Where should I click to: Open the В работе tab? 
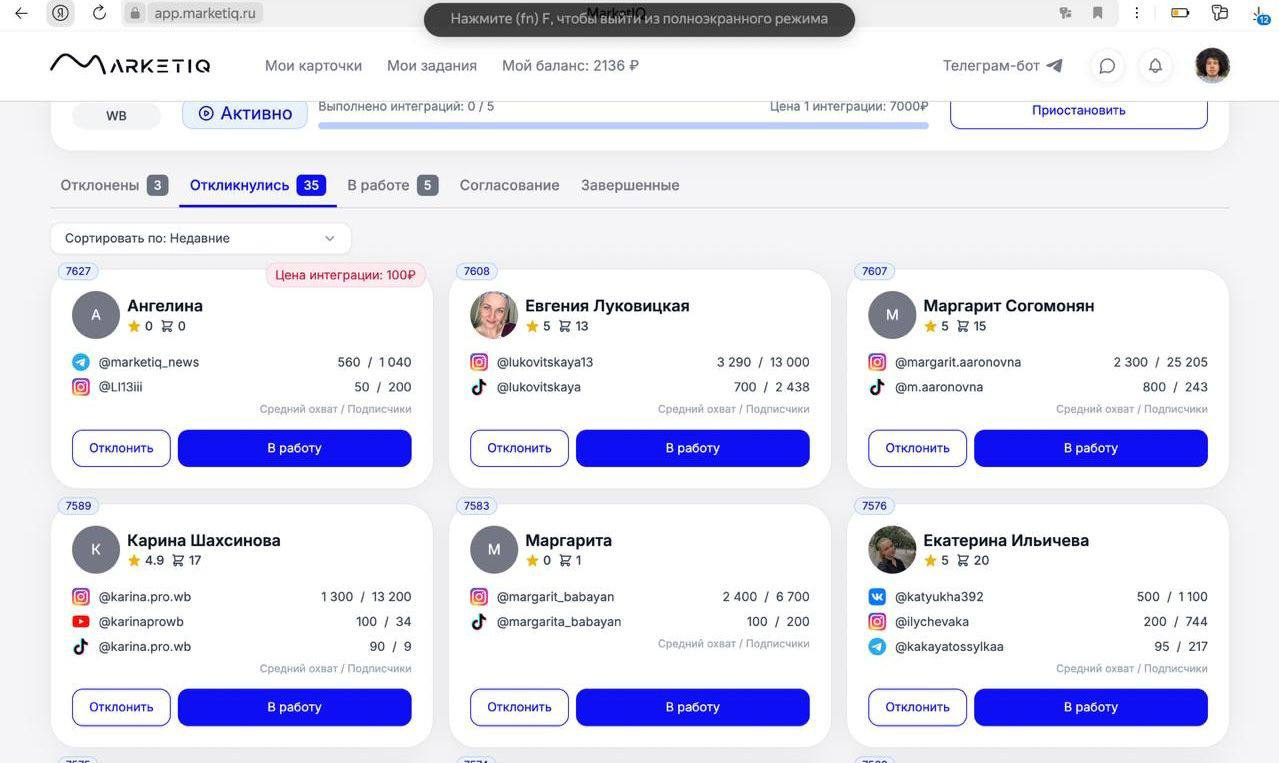pos(392,185)
